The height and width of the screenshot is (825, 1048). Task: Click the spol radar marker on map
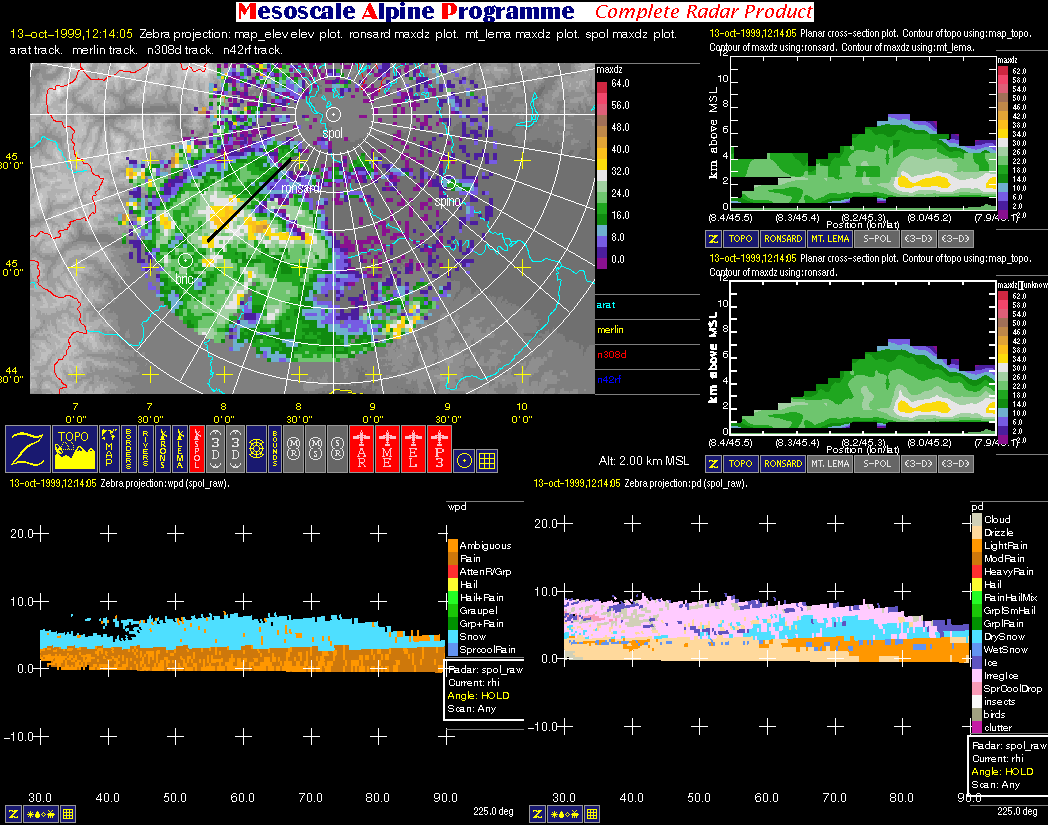tap(333, 116)
